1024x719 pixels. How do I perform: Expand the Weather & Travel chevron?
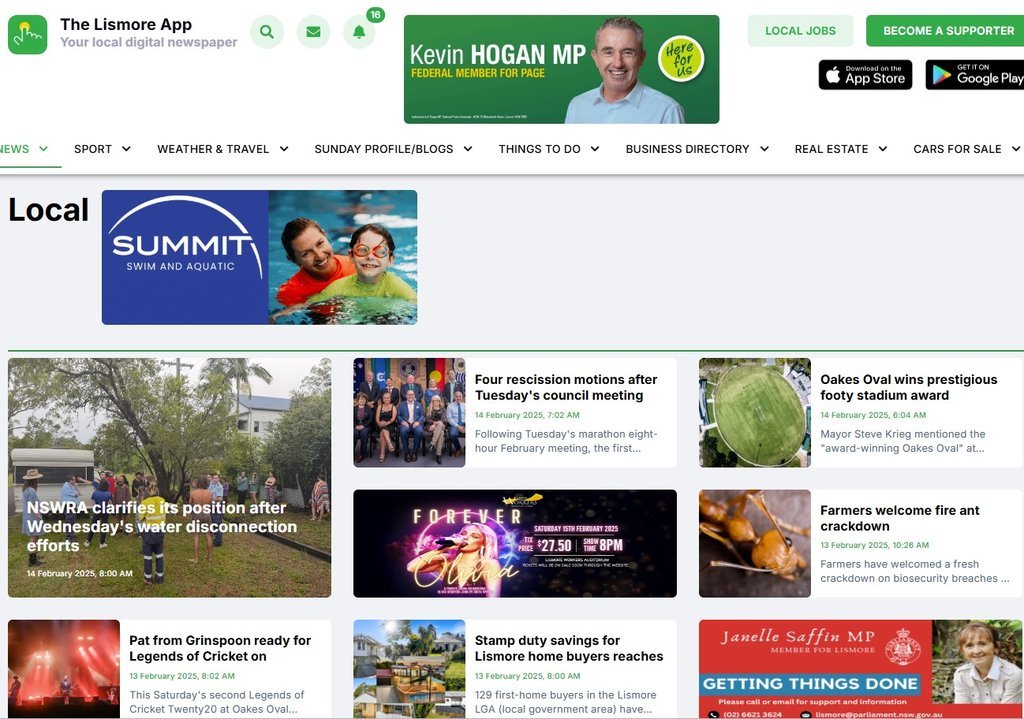(284, 149)
